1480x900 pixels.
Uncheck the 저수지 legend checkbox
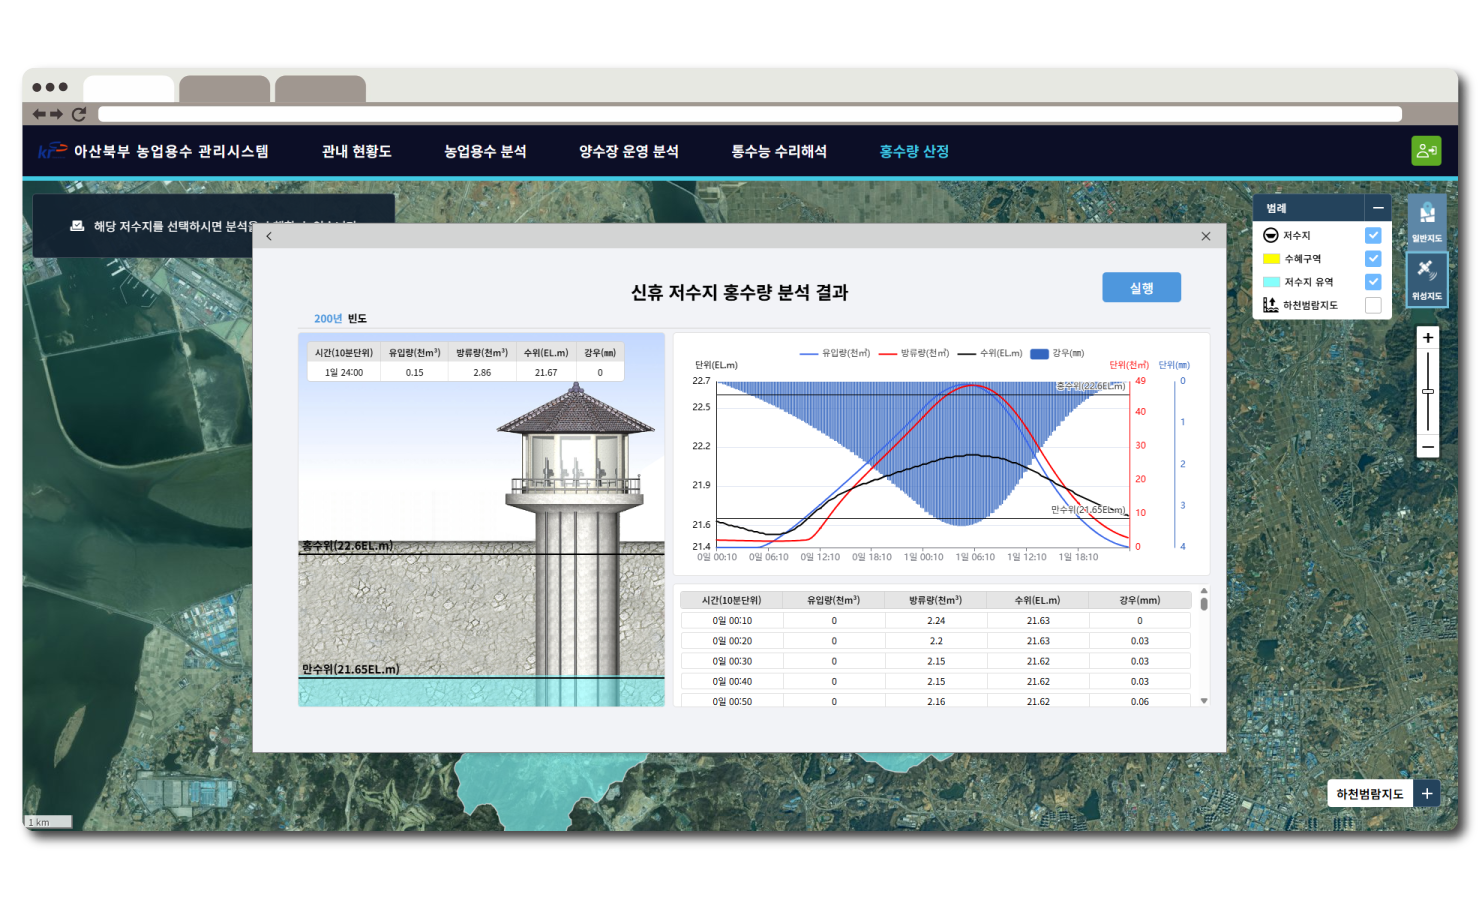tap(1373, 235)
